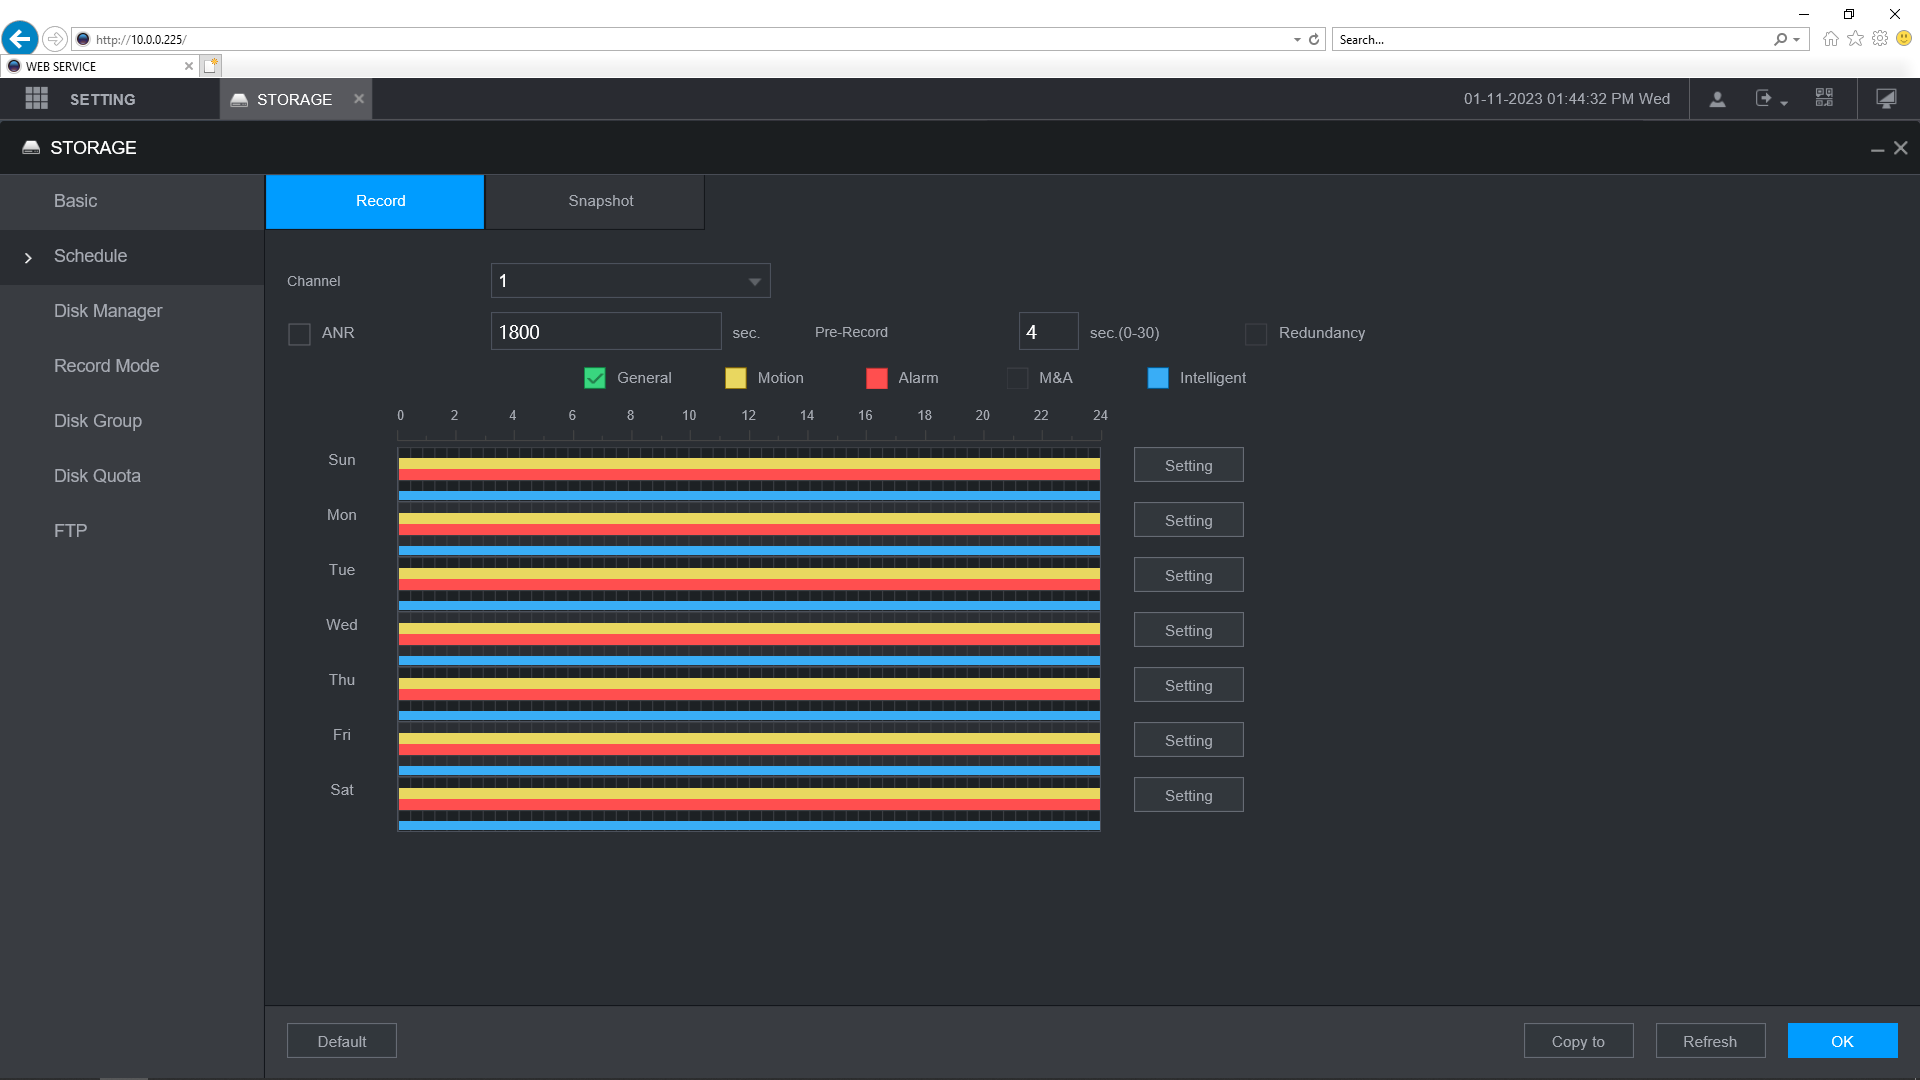Enable the ANR checkbox
This screenshot has height=1080, width=1920.
coord(299,333)
